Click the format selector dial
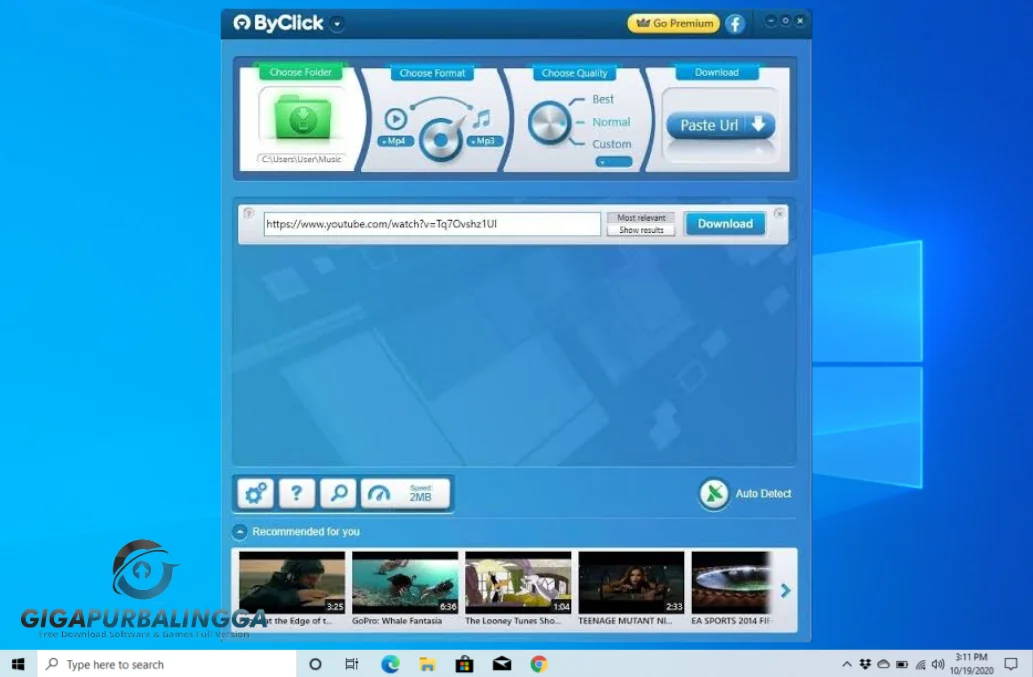The width and height of the screenshot is (1033, 677). [440, 139]
